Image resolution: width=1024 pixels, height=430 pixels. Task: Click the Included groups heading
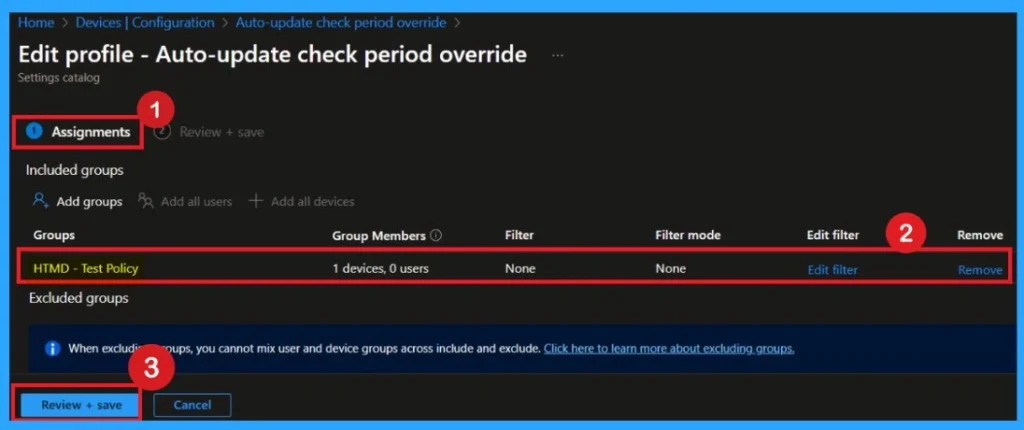tap(74, 171)
